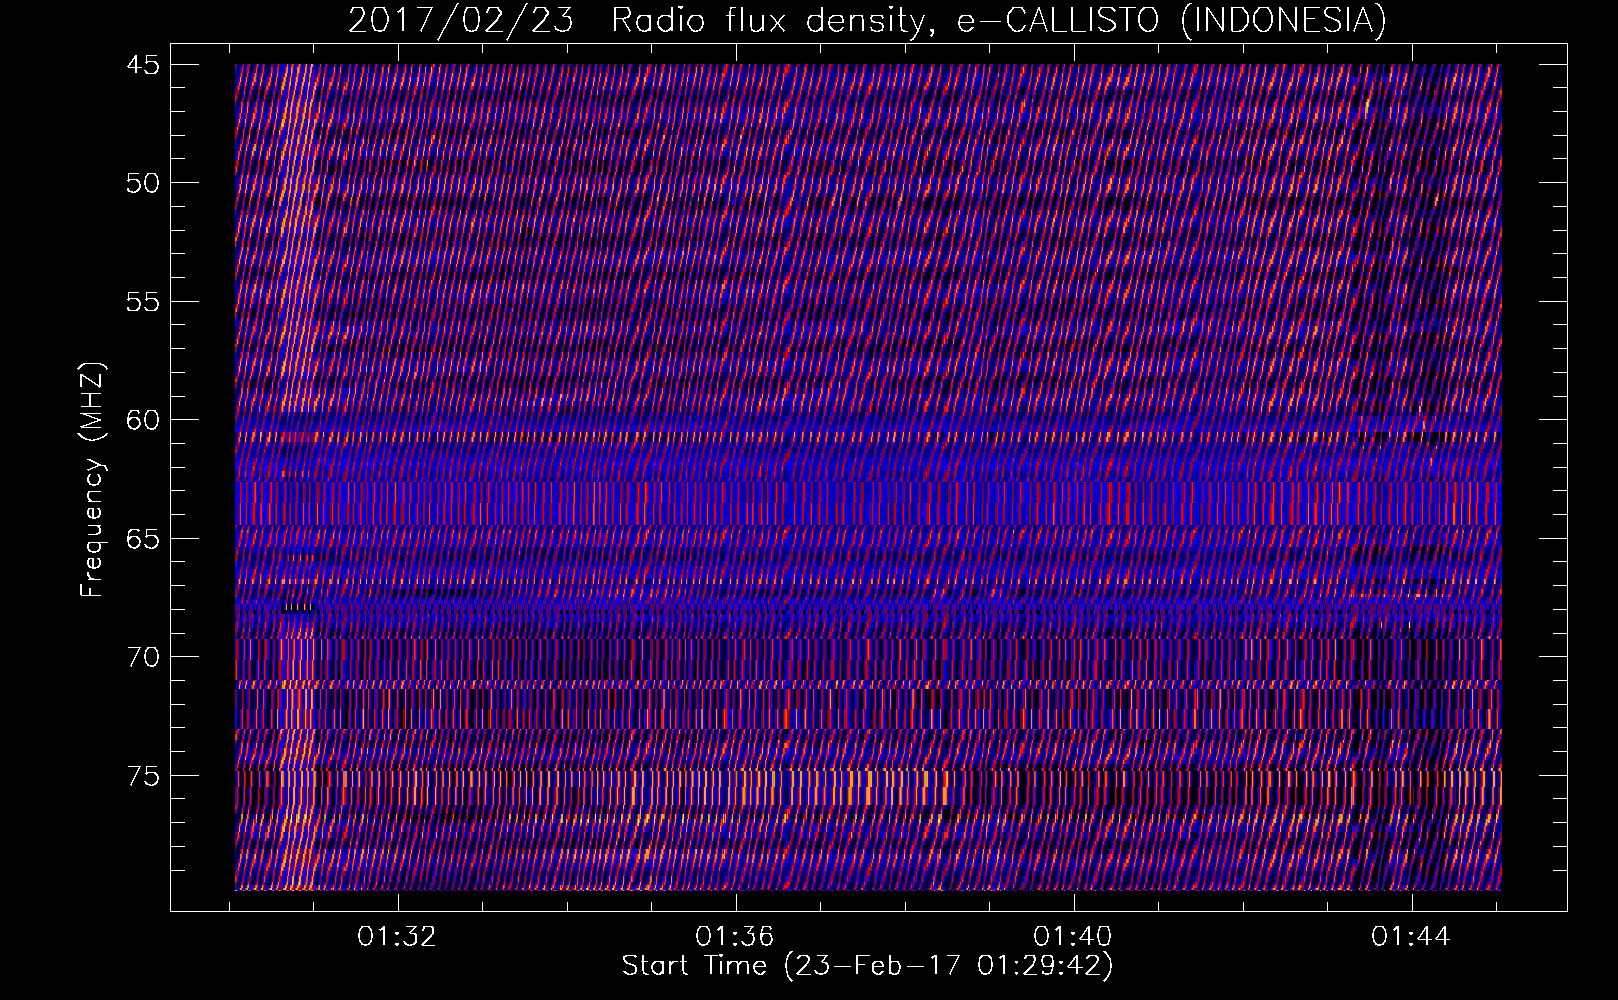This screenshot has height=1000, width=1618.
Task: Click the 45 frequency tick label
Action: 142,65
